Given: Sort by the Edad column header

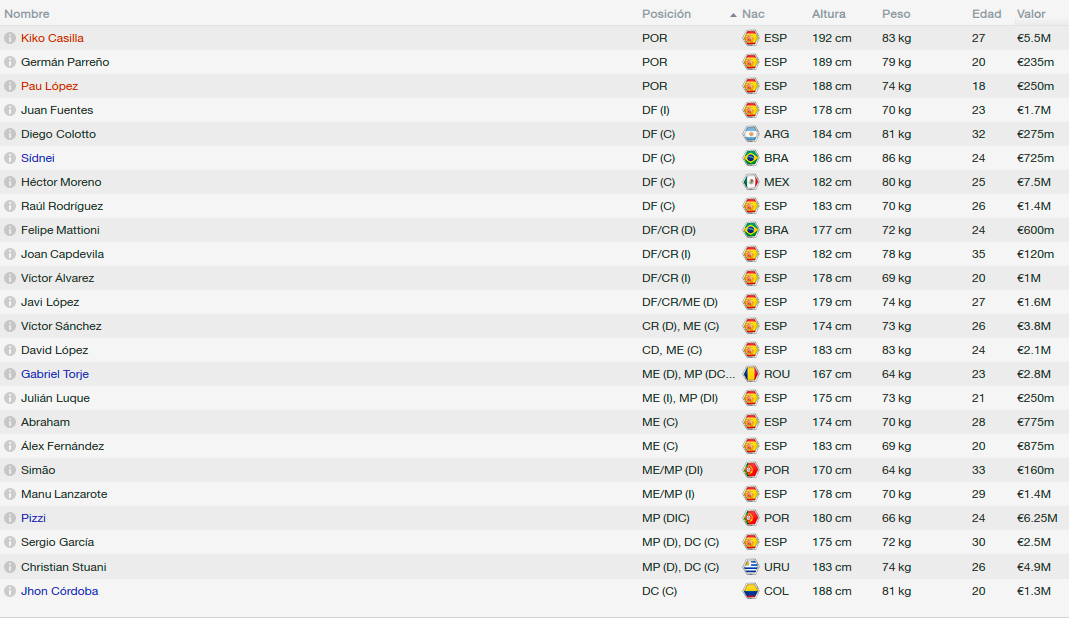Looking at the screenshot, I should pyautogui.click(x=987, y=14).
